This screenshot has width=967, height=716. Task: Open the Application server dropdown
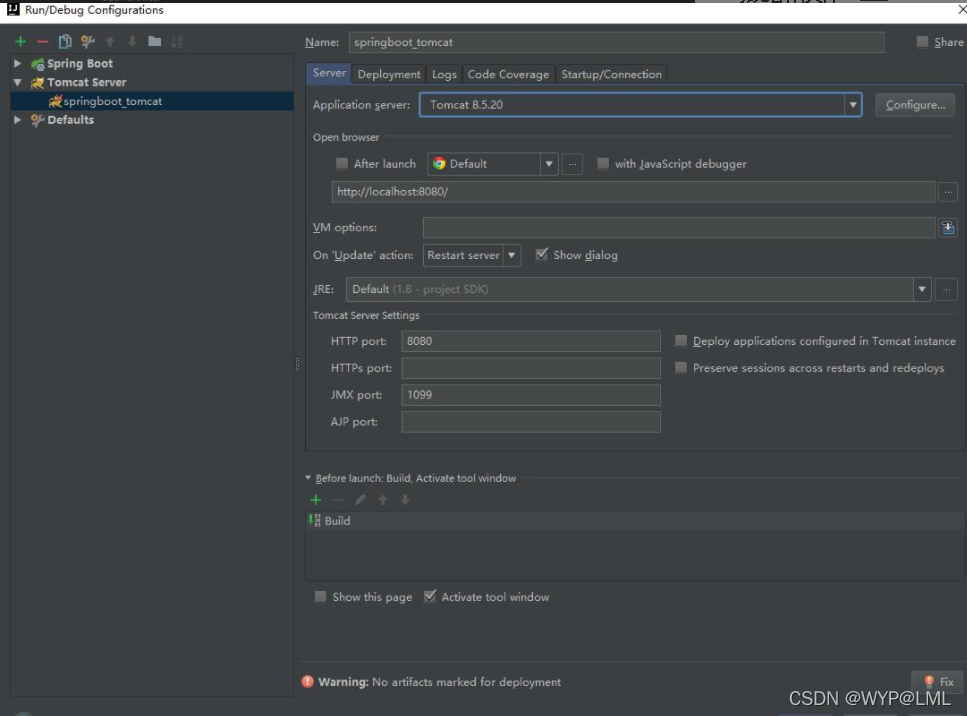[x=853, y=105]
